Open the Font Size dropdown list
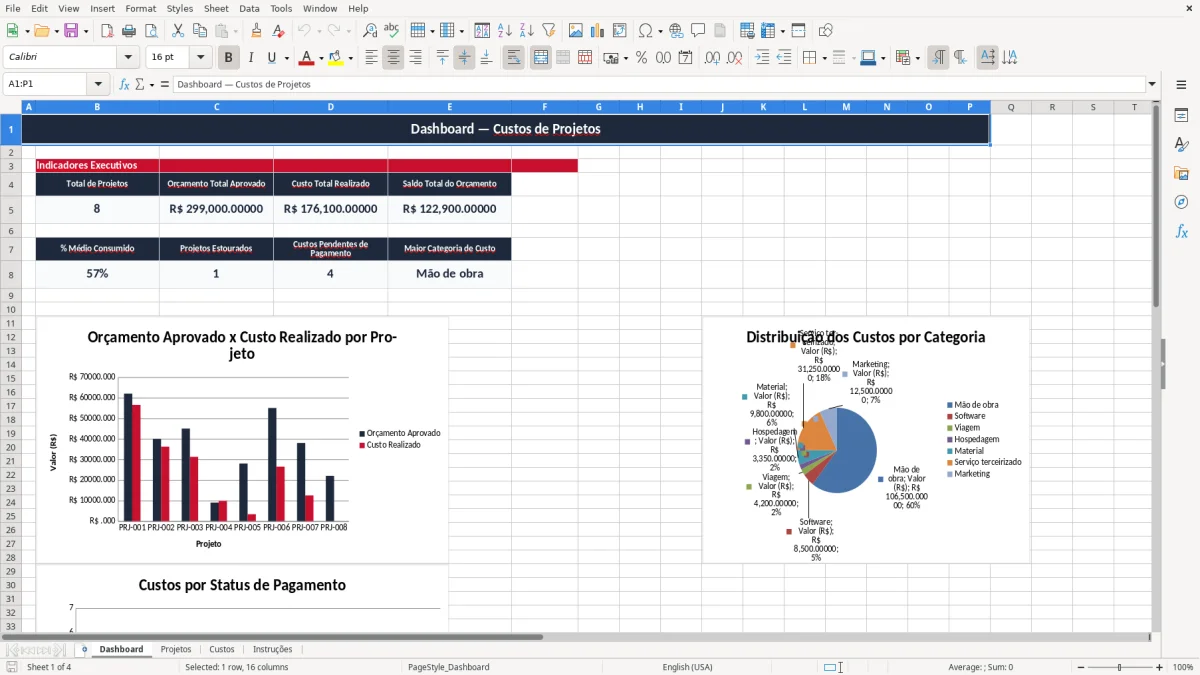Image resolution: width=1200 pixels, height=675 pixels. pyautogui.click(x=201, y=58)
